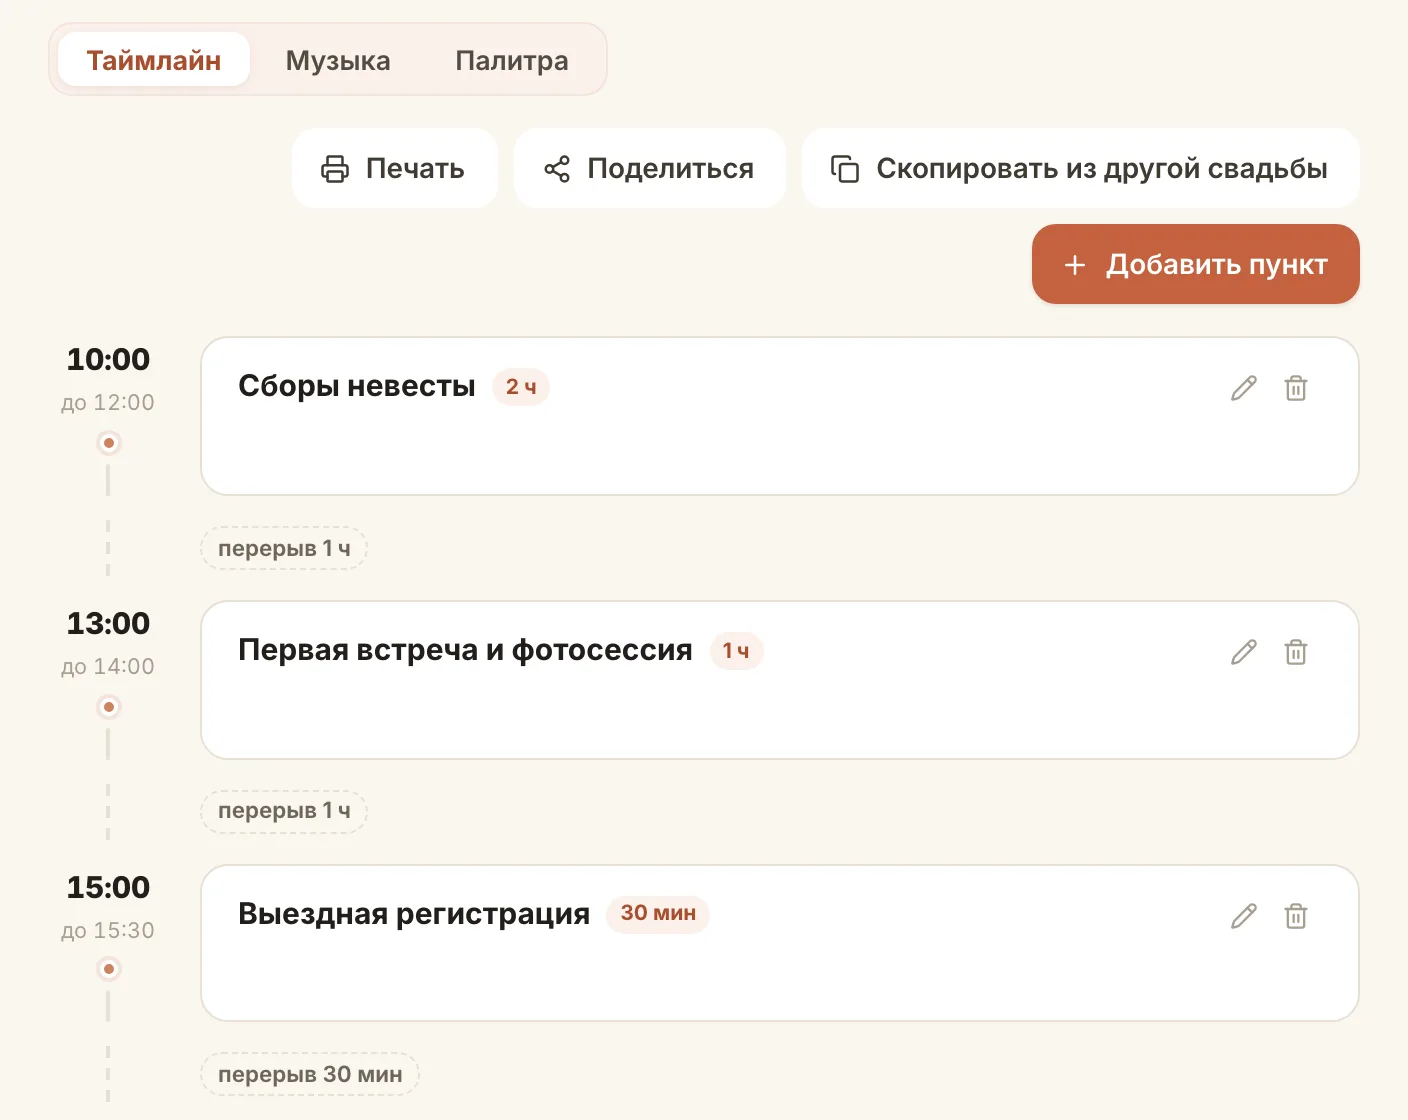Click the Печать button
Image resolution: width=1408 pixels, height=1120 pixels.
pyautogui.click(x=394, y=168)
